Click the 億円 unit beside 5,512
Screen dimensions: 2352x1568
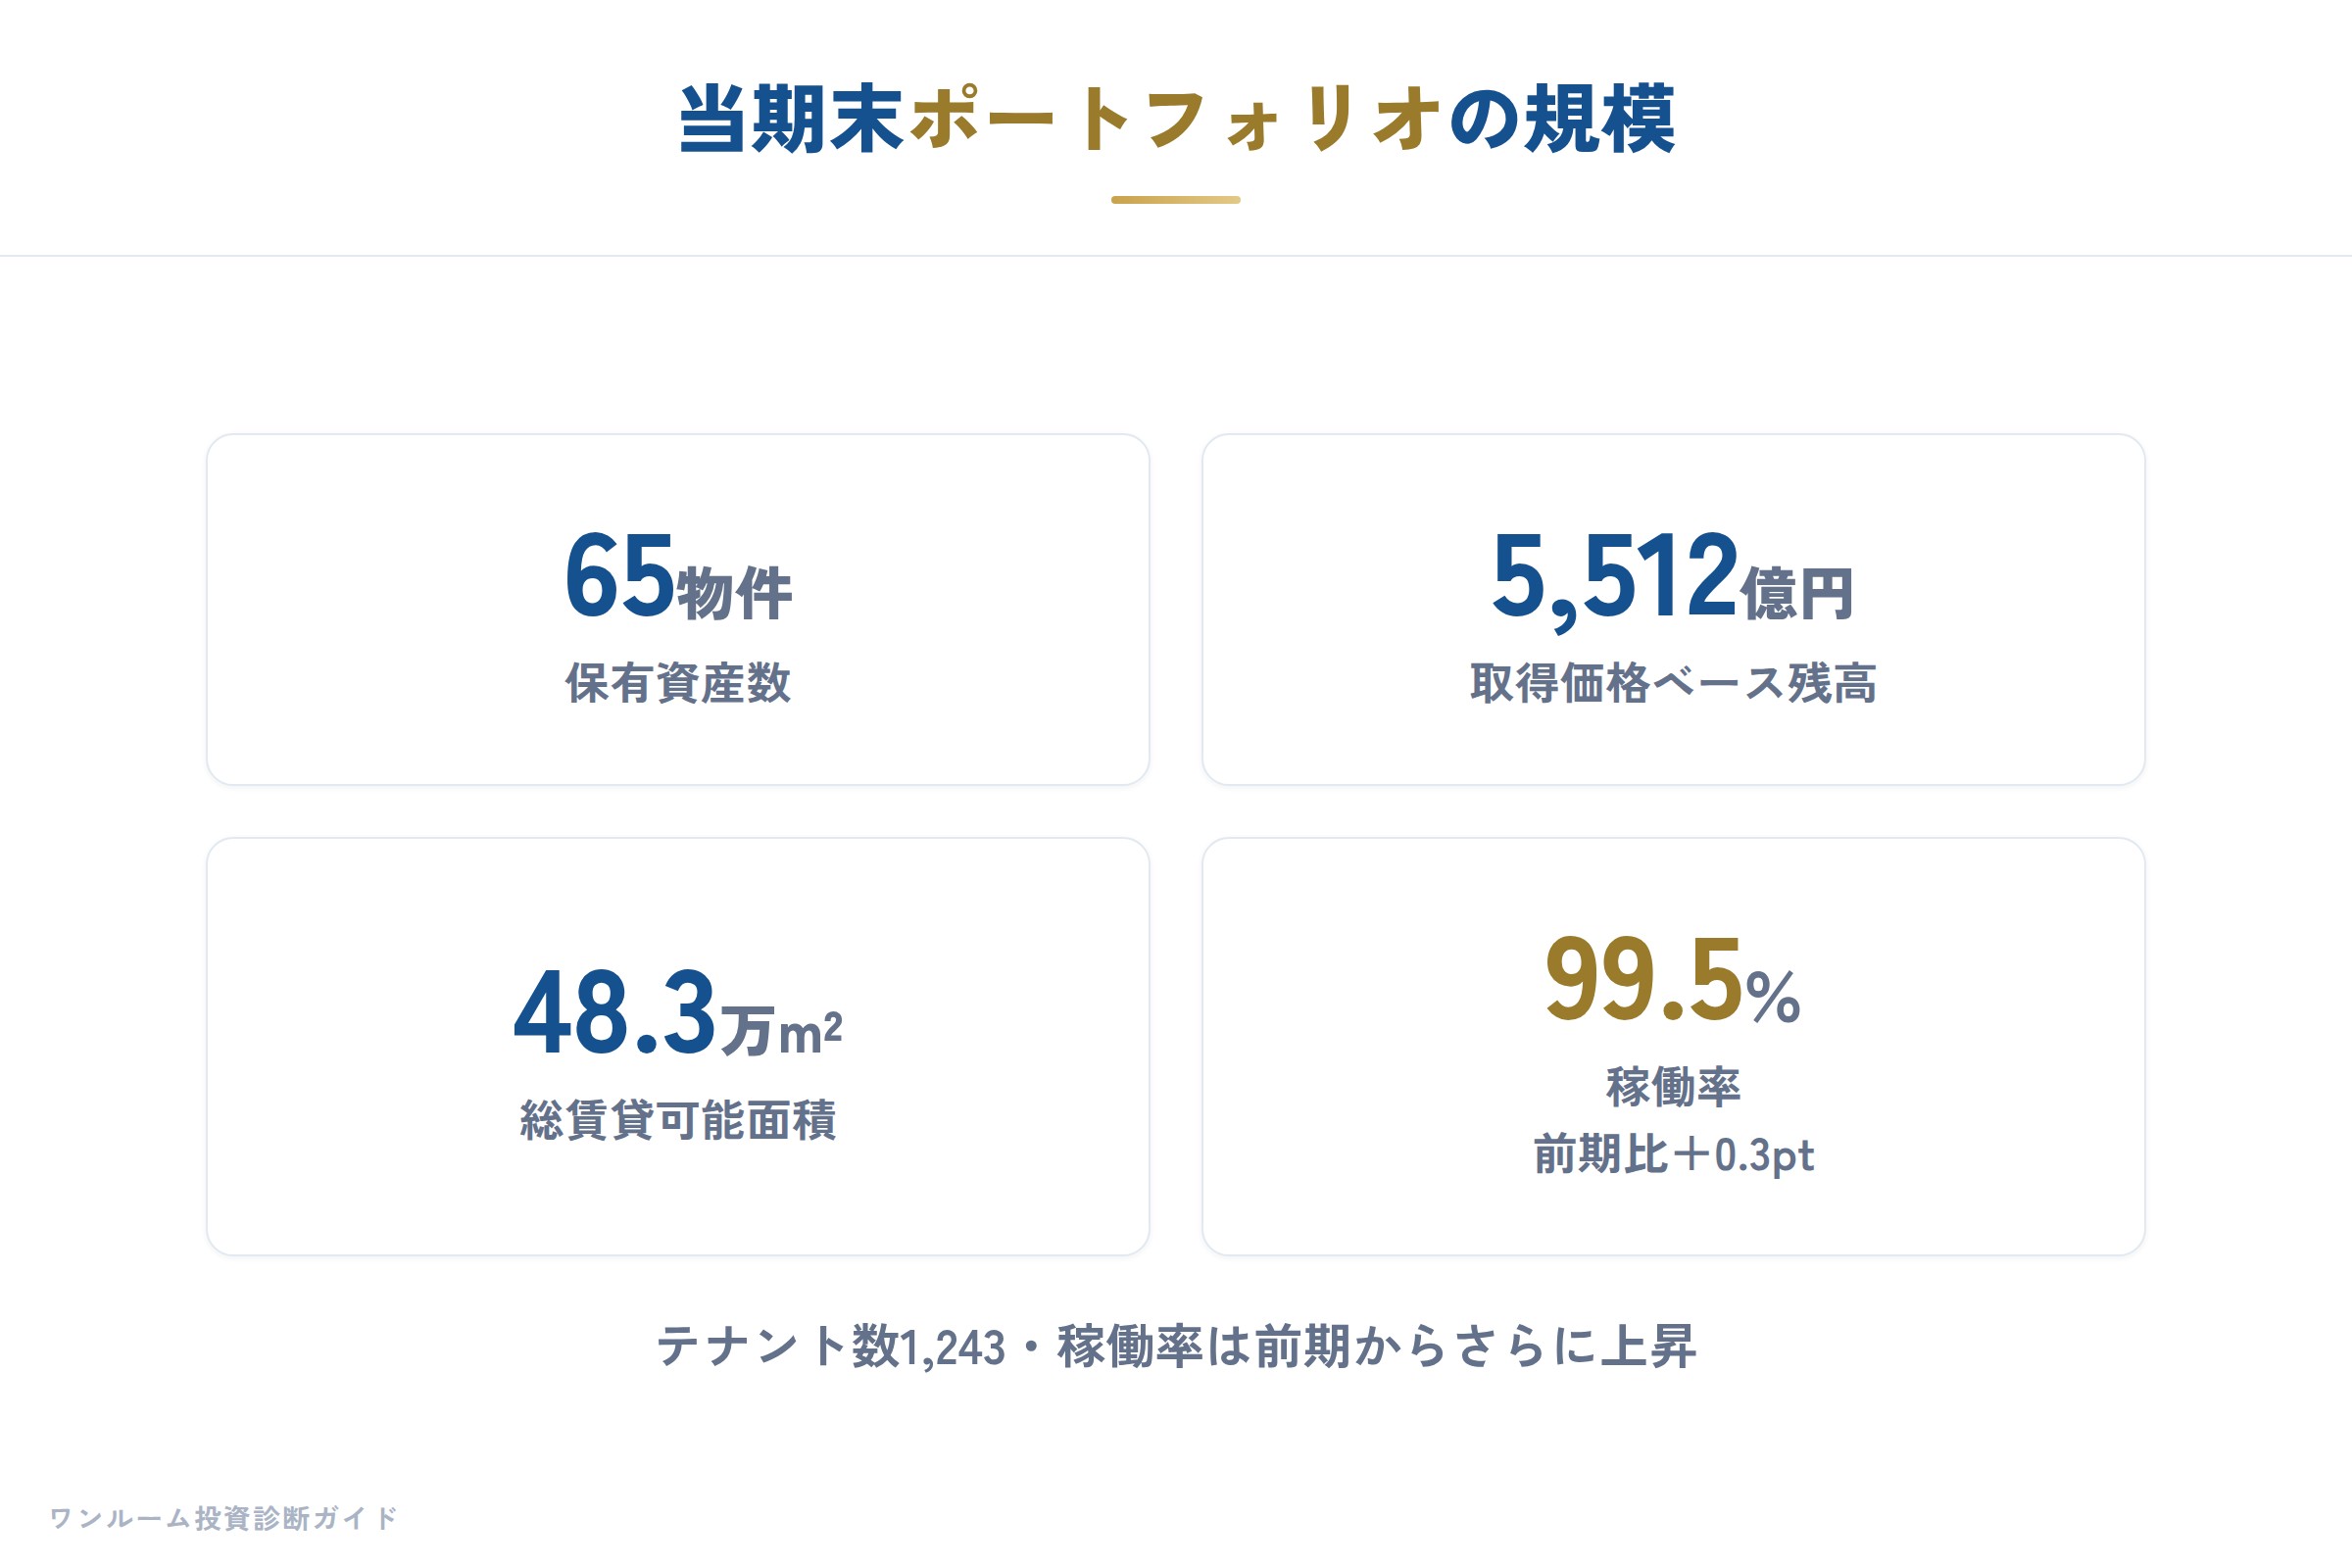tap(1798, 593)
